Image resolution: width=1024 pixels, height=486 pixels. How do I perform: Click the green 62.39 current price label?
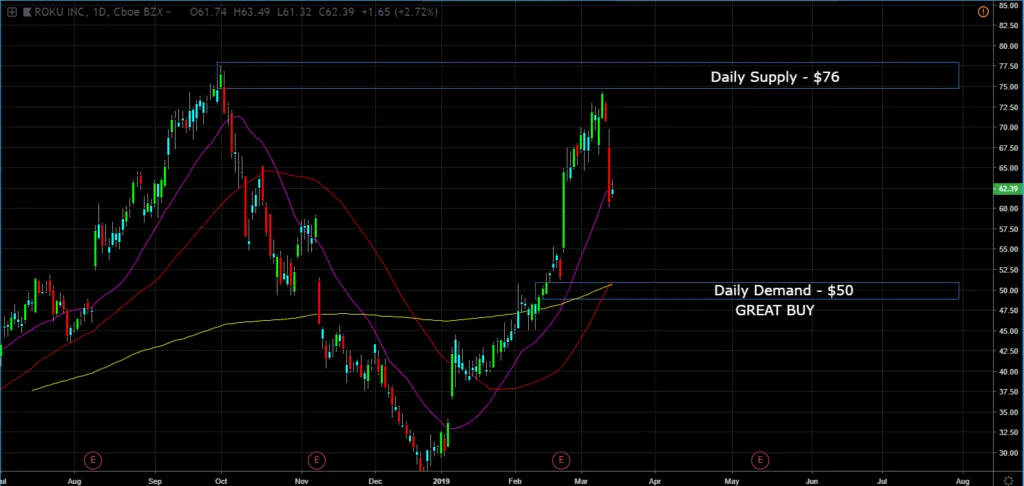(1008, 189)
